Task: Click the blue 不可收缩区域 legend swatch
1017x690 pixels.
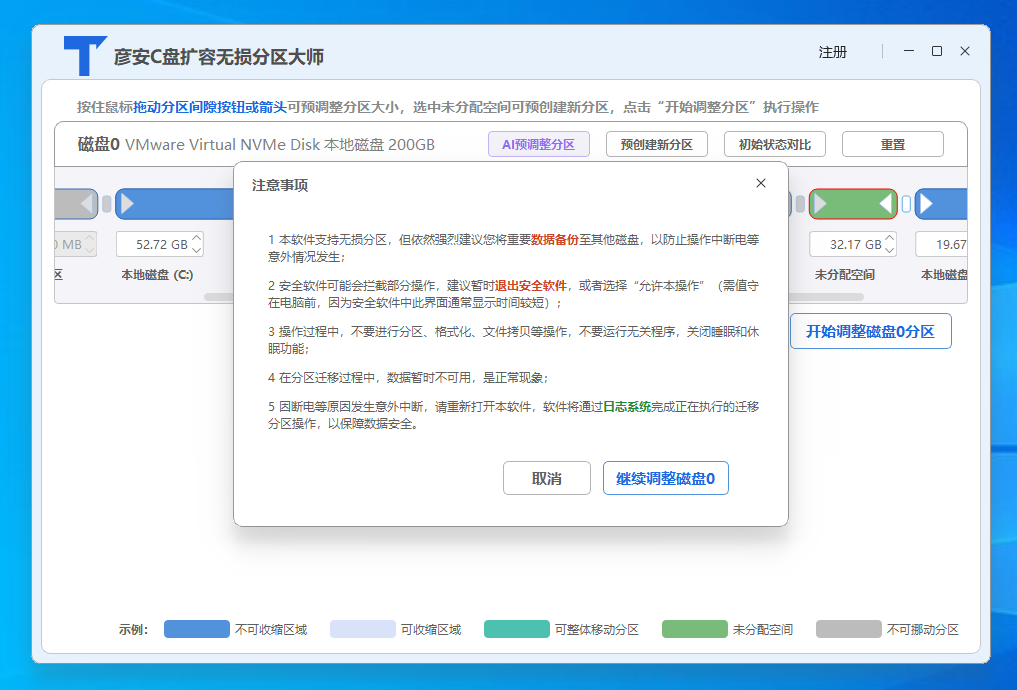Action: [197, 629]
